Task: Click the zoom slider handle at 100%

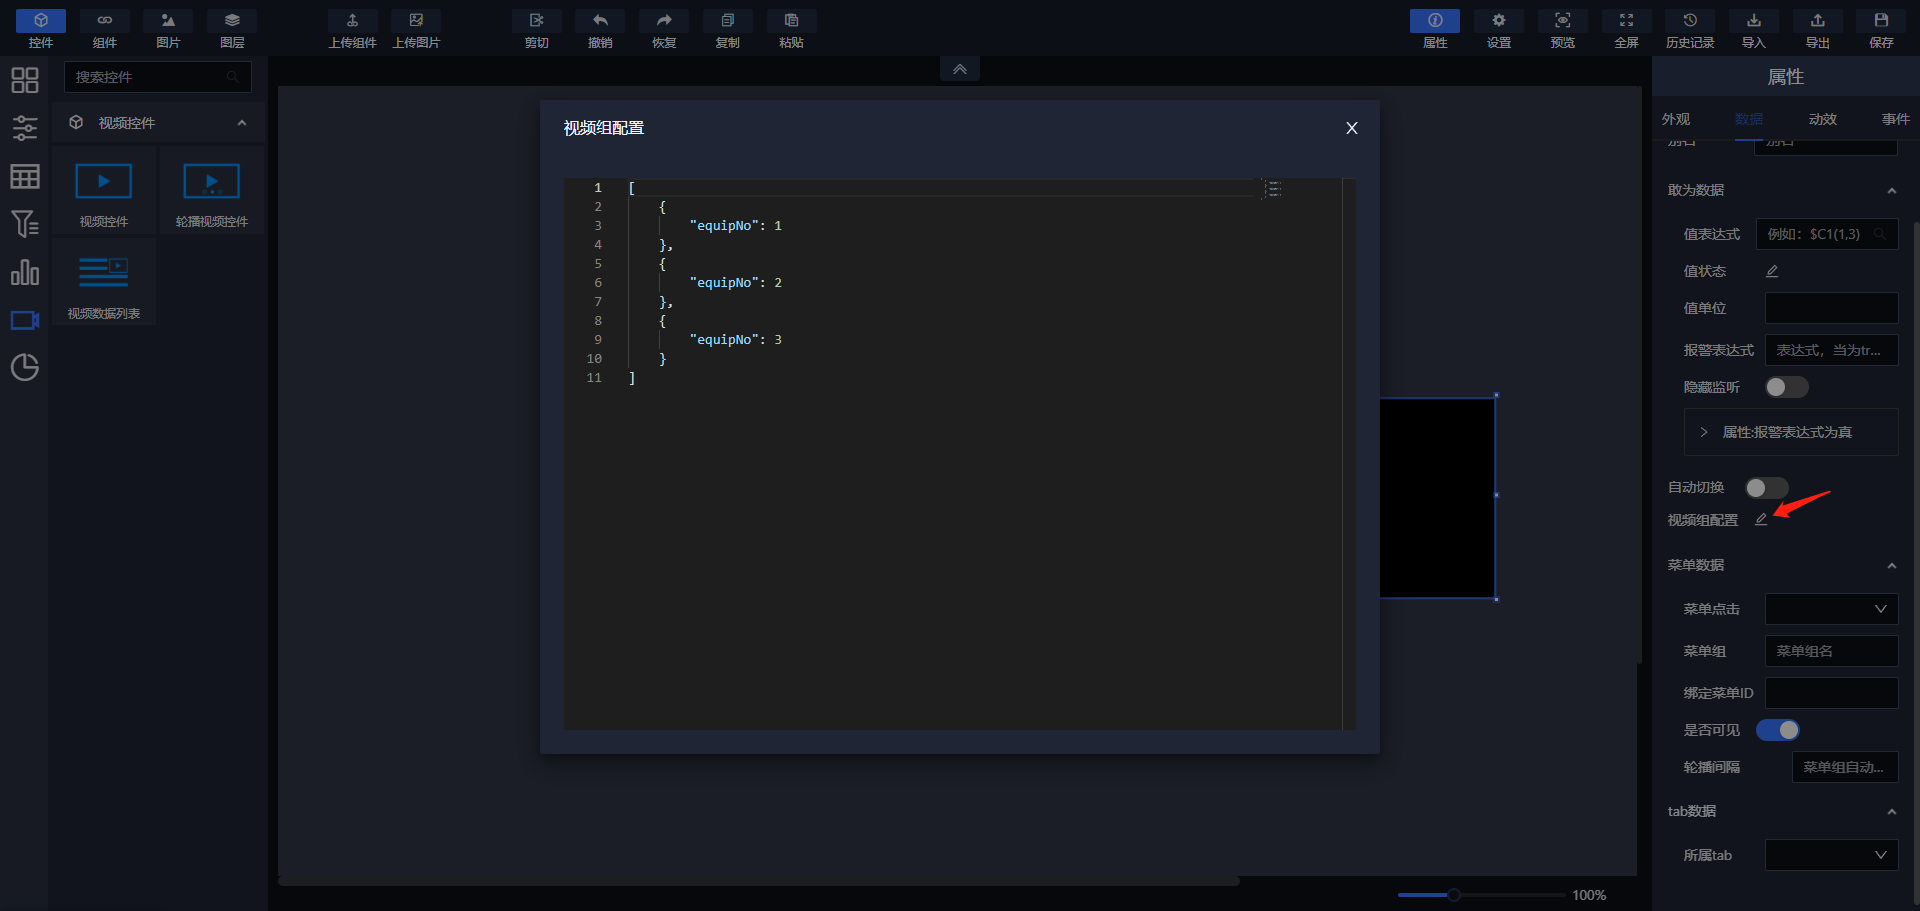Action: [x=1454, y=895]
